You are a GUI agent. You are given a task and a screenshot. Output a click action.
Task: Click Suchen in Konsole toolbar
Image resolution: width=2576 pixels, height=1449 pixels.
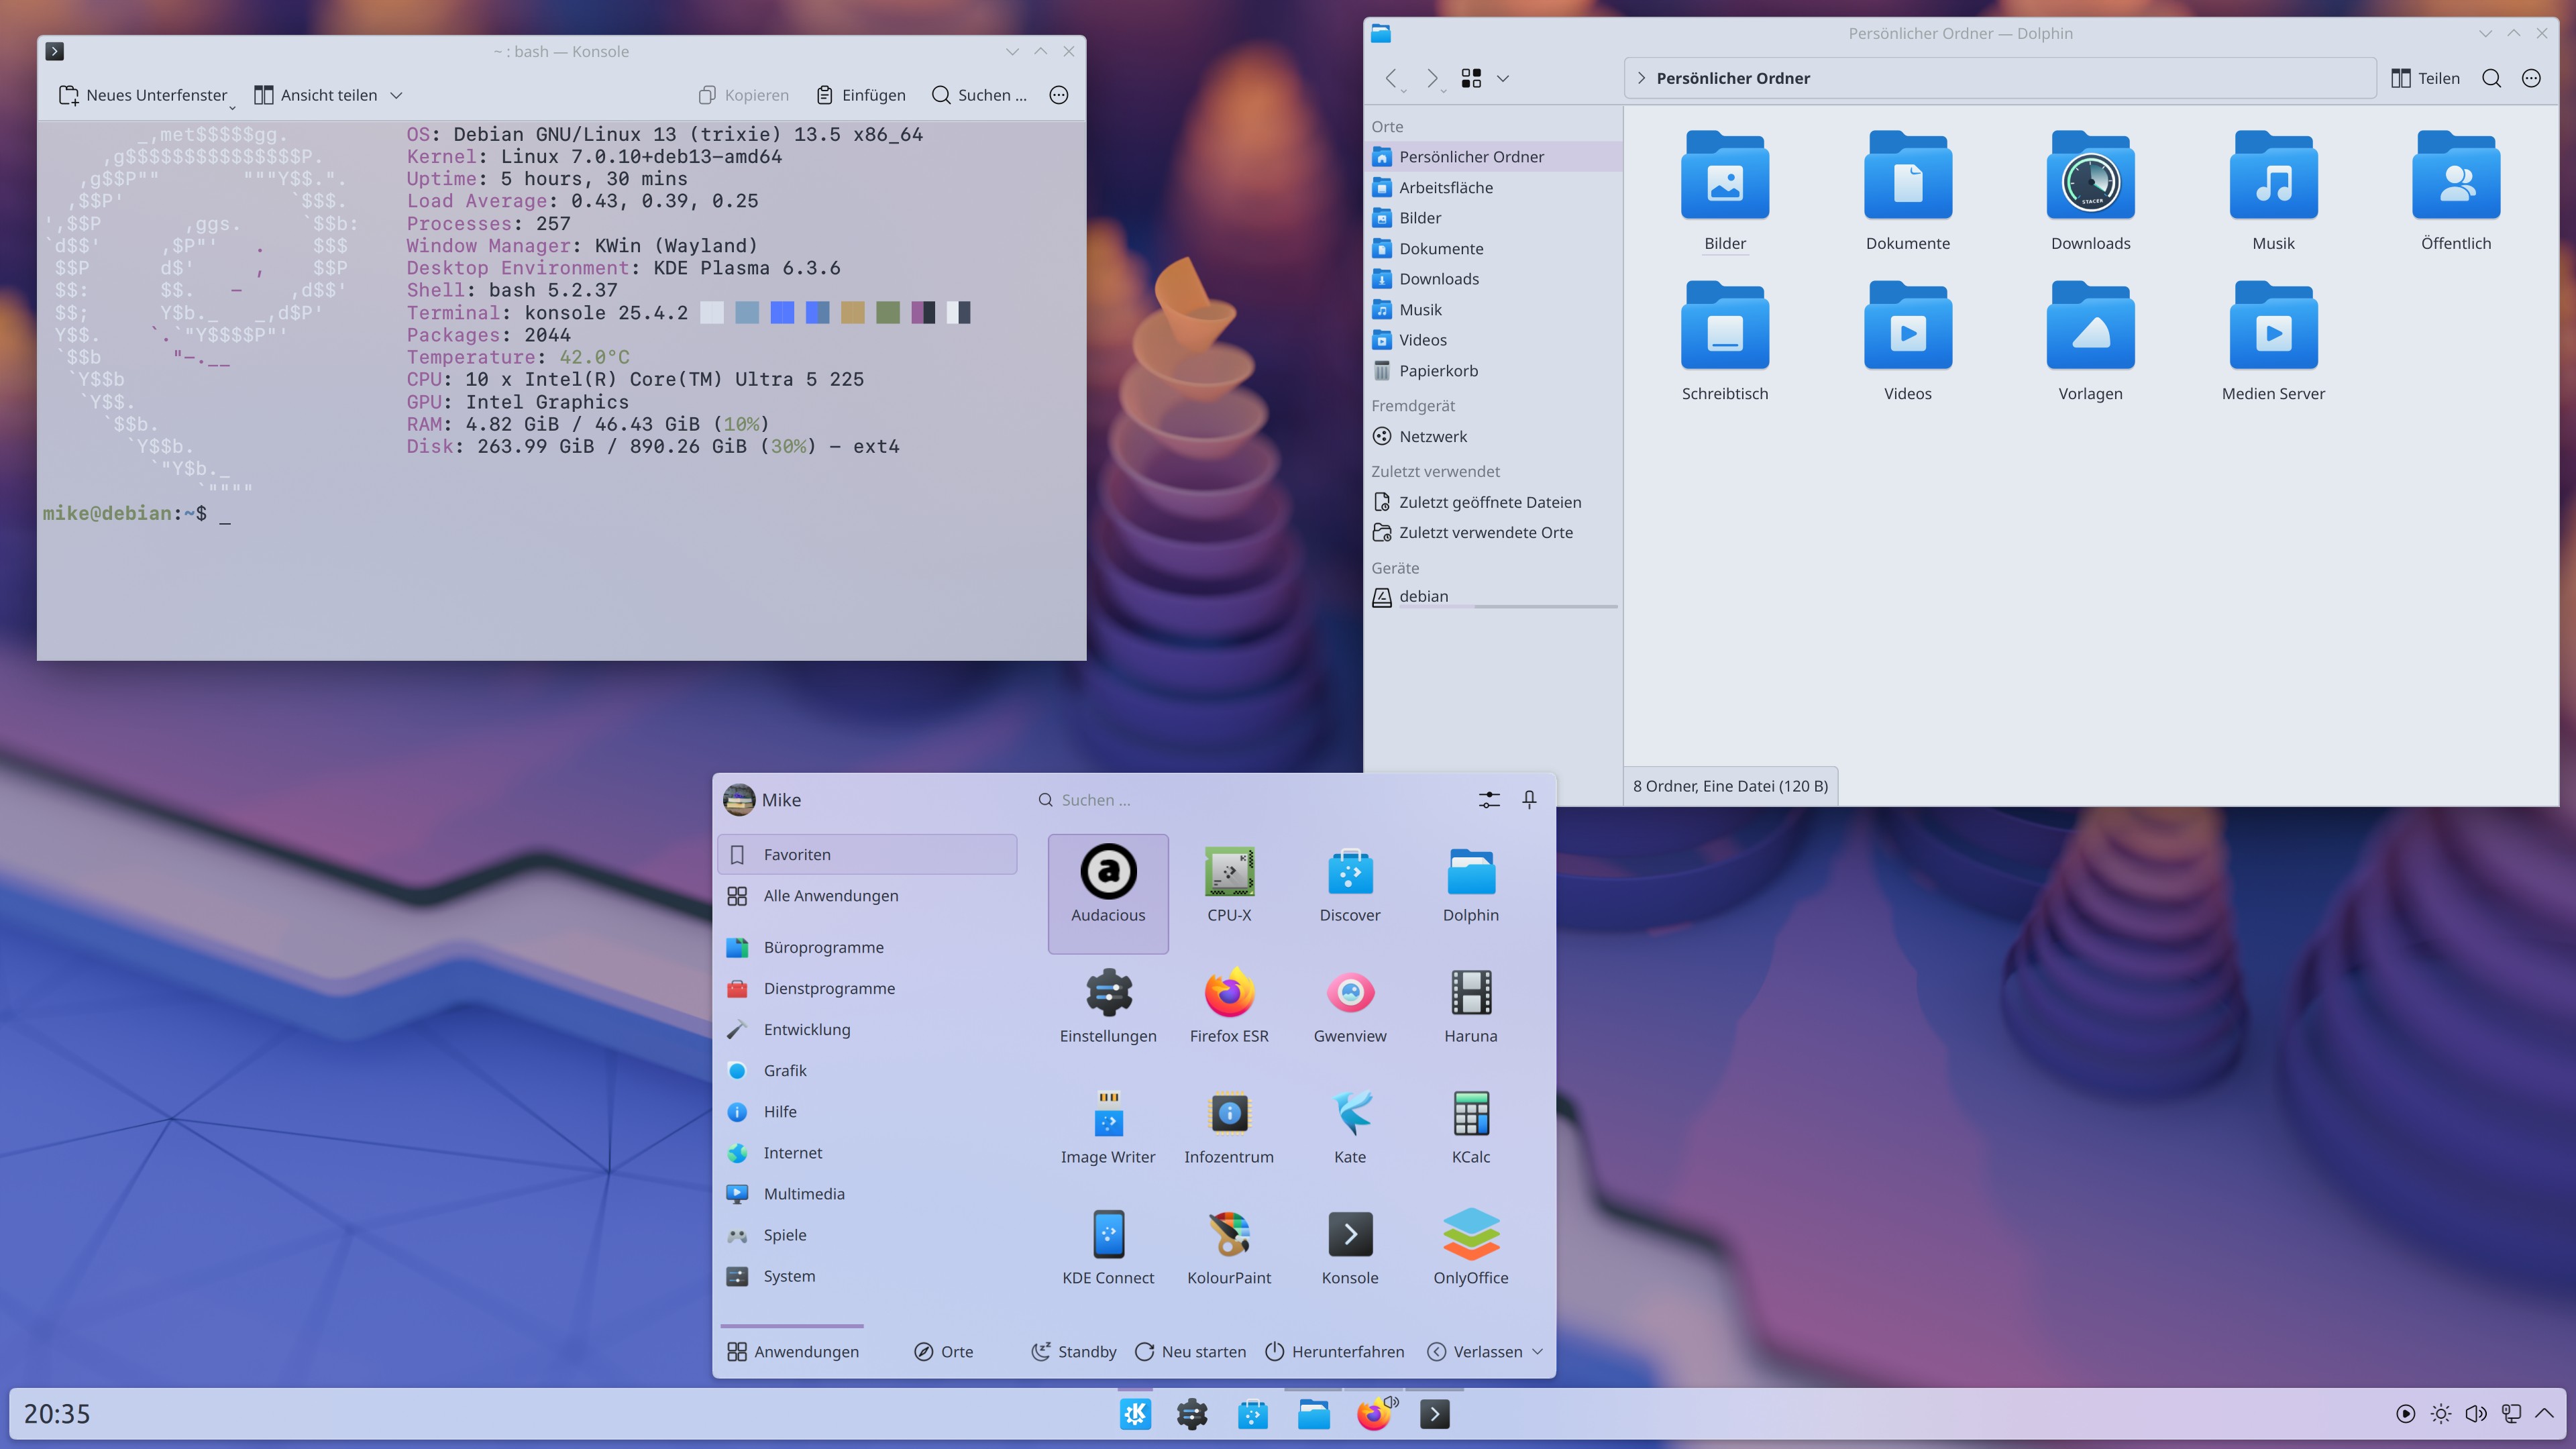click(980, 95)
